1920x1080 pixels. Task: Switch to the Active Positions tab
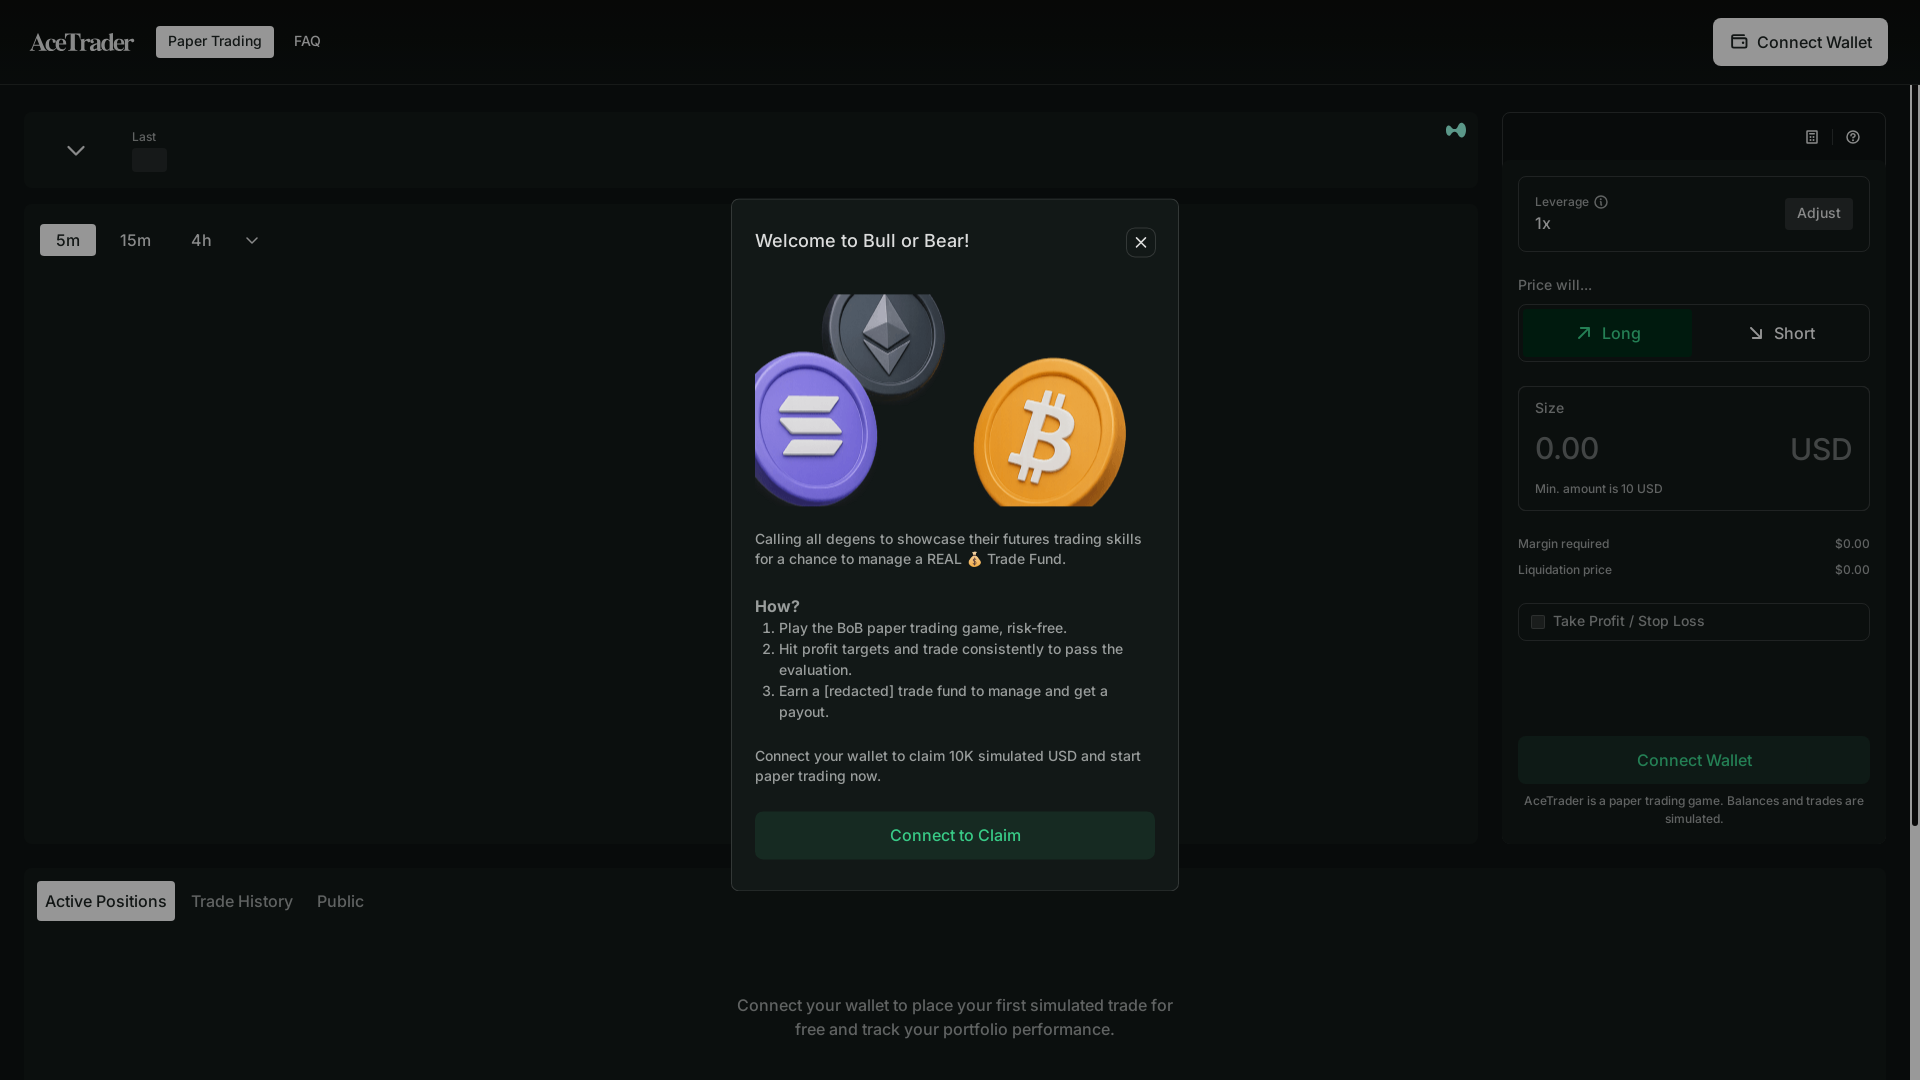(x=106, y=901)
